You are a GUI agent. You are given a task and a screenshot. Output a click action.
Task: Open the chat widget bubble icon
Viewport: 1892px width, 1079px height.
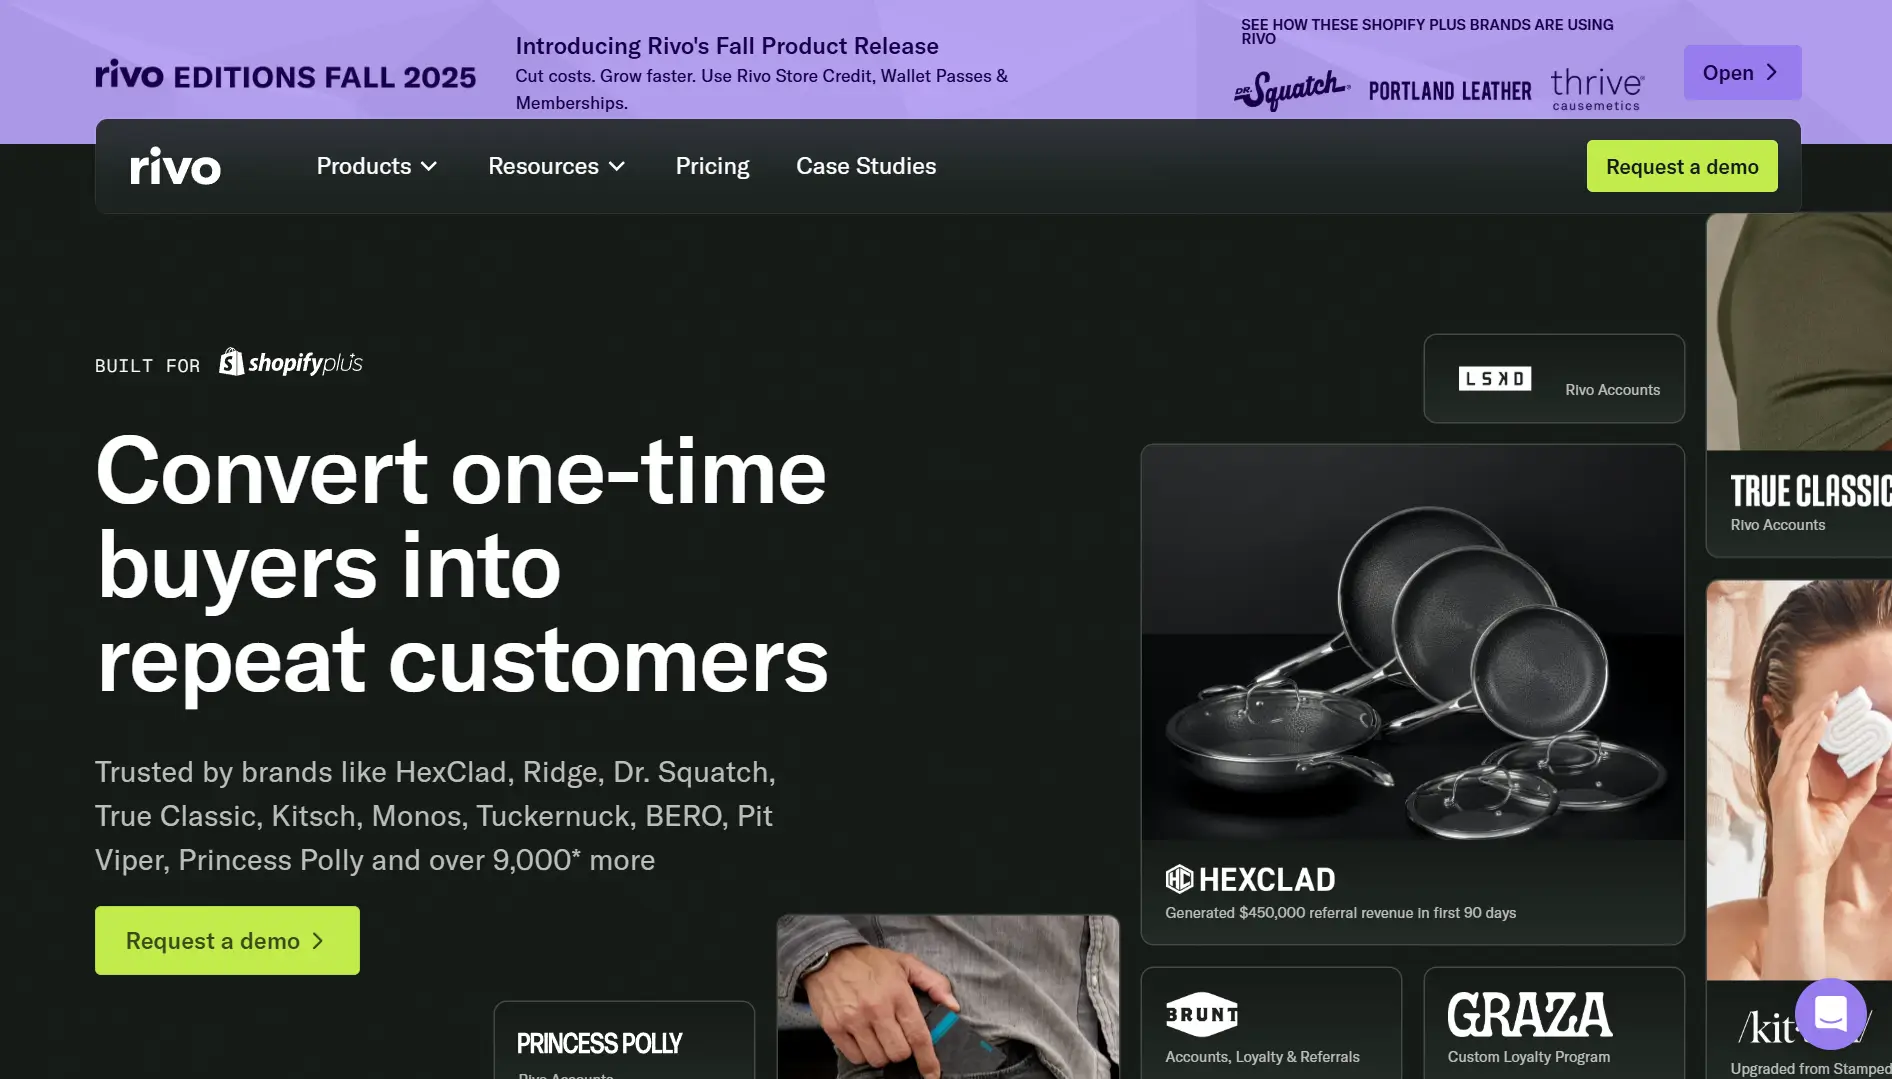click(1830, 1014)
